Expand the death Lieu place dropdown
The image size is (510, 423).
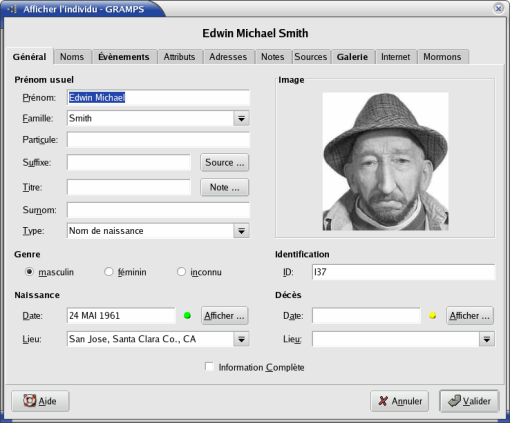point(487,339)
